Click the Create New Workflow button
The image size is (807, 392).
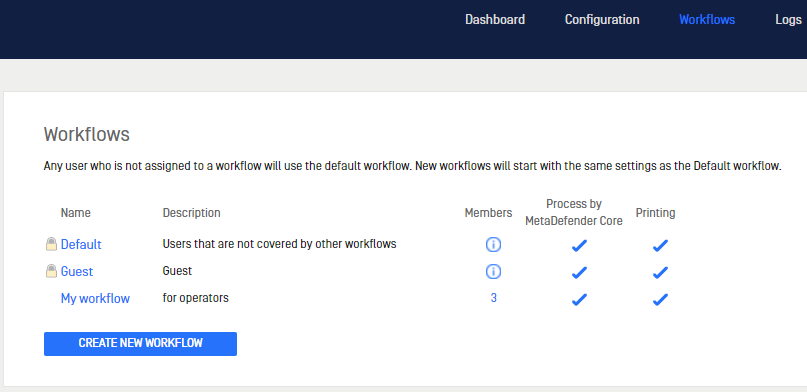(x=141, y=344)
